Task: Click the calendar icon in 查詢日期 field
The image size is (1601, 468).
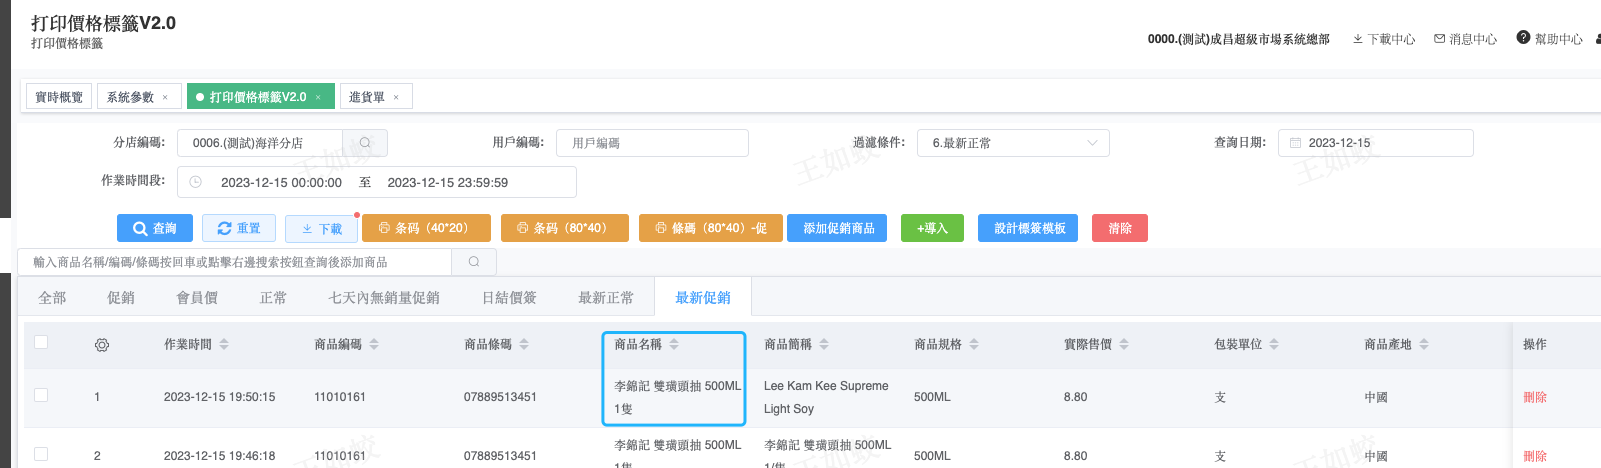Action: pyautogui.click(x=1295, y=143)
